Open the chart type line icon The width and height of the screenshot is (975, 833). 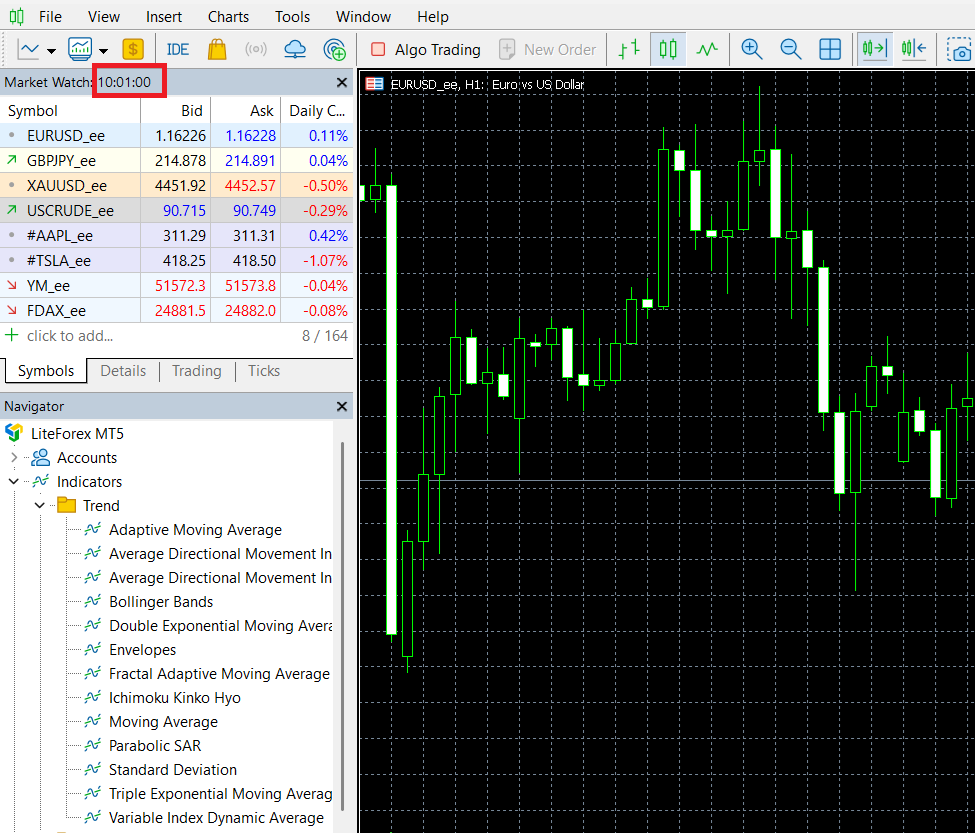[x=28, y=49]
